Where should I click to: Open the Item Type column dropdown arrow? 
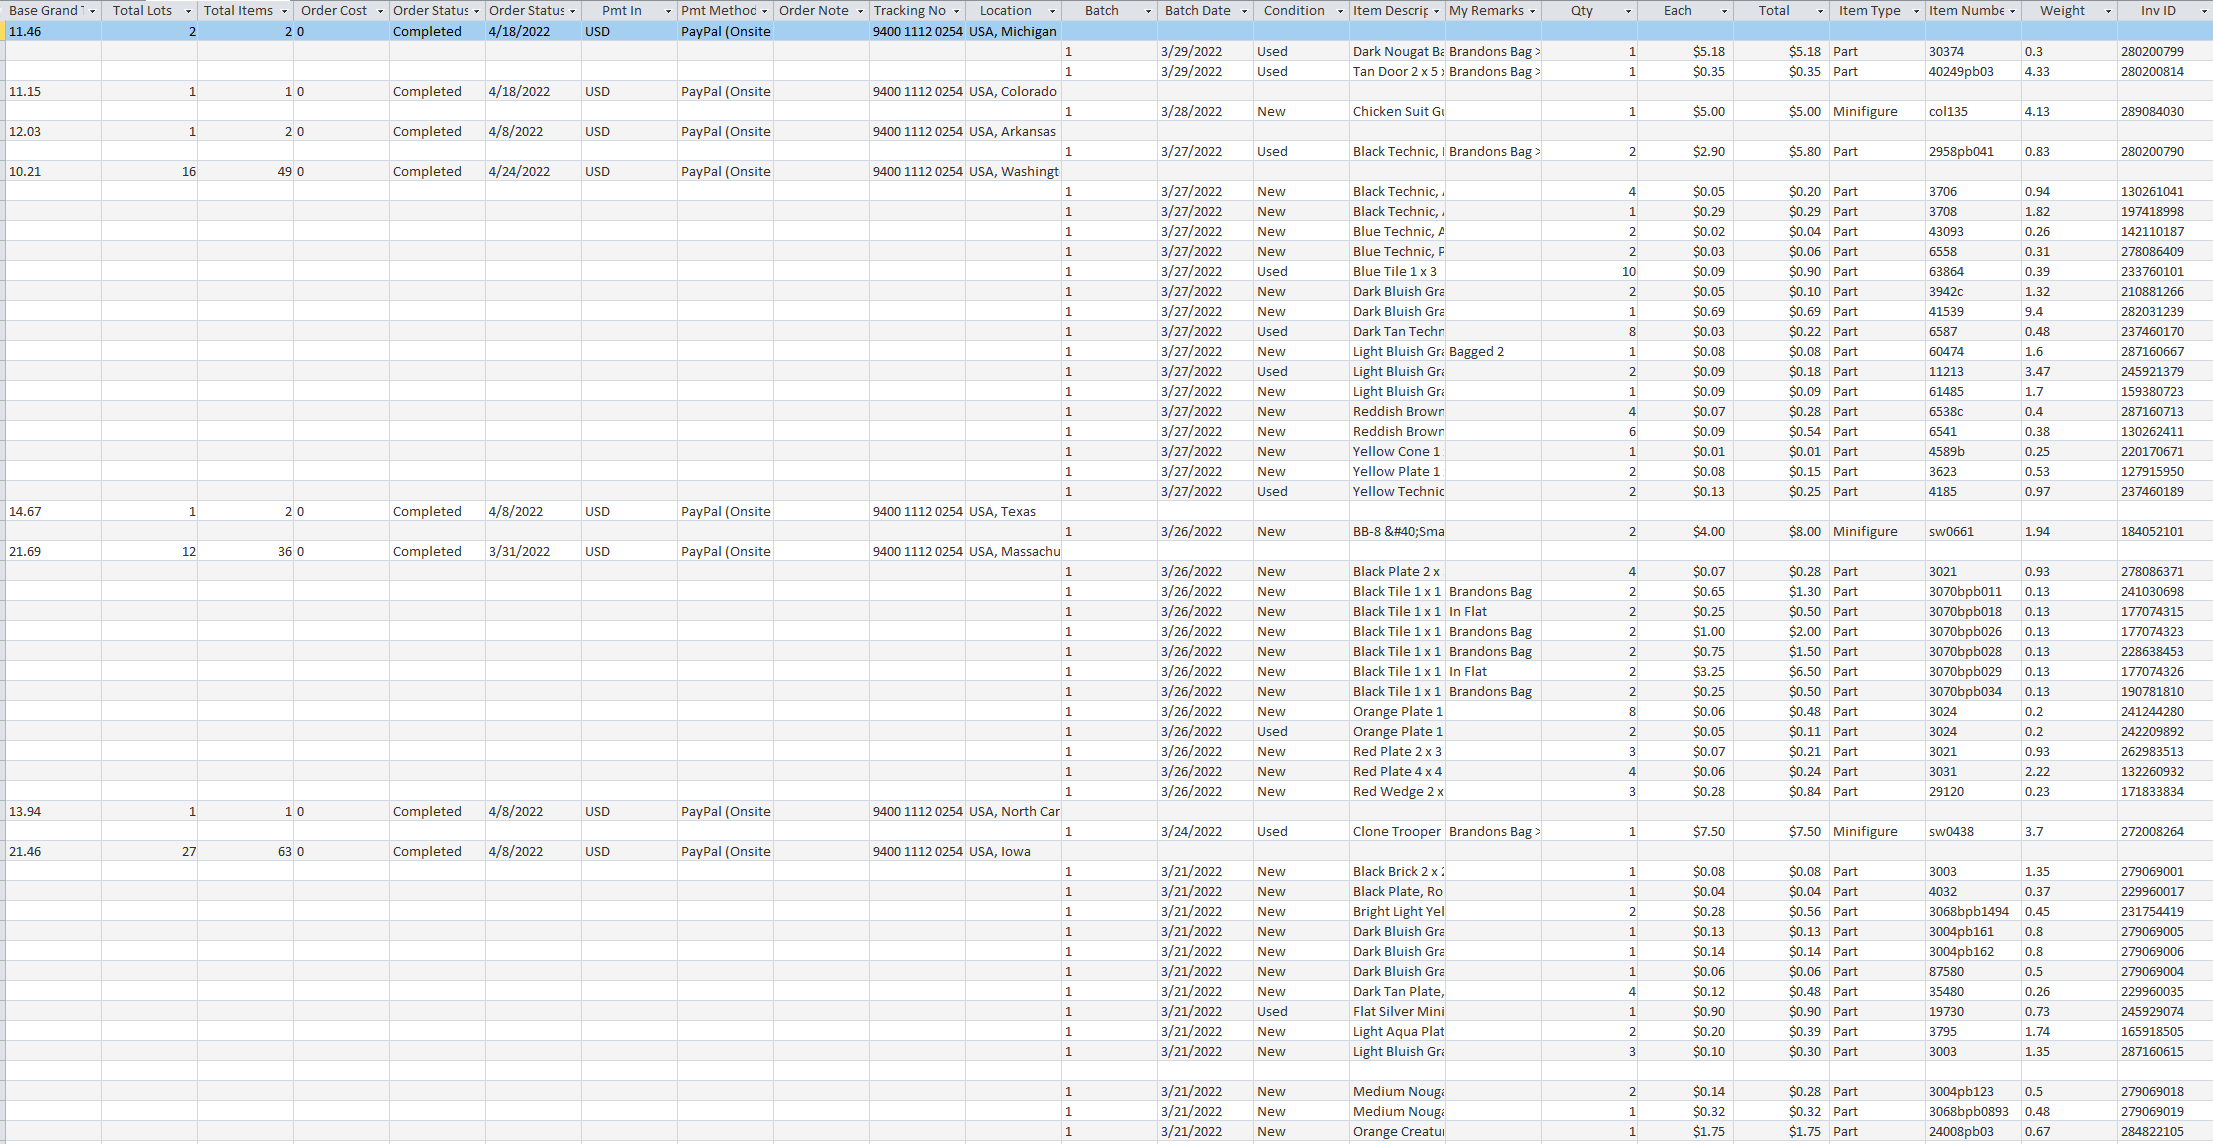coord(1916,11)
